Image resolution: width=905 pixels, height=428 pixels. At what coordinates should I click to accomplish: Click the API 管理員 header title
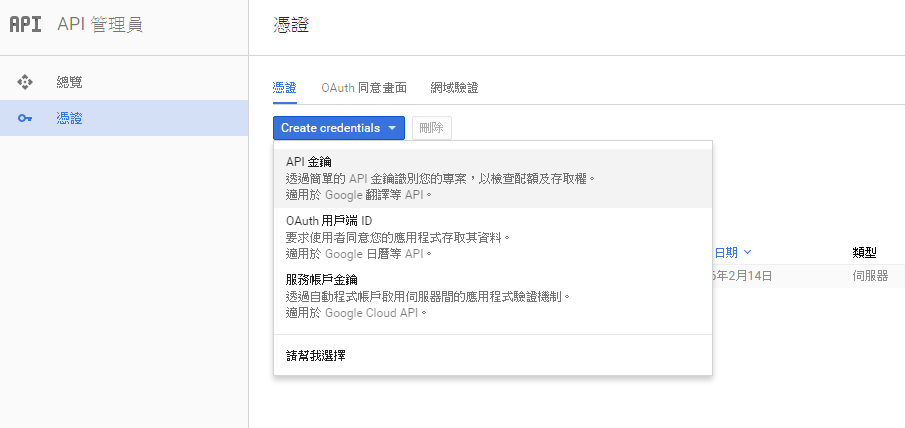[100, 25]
